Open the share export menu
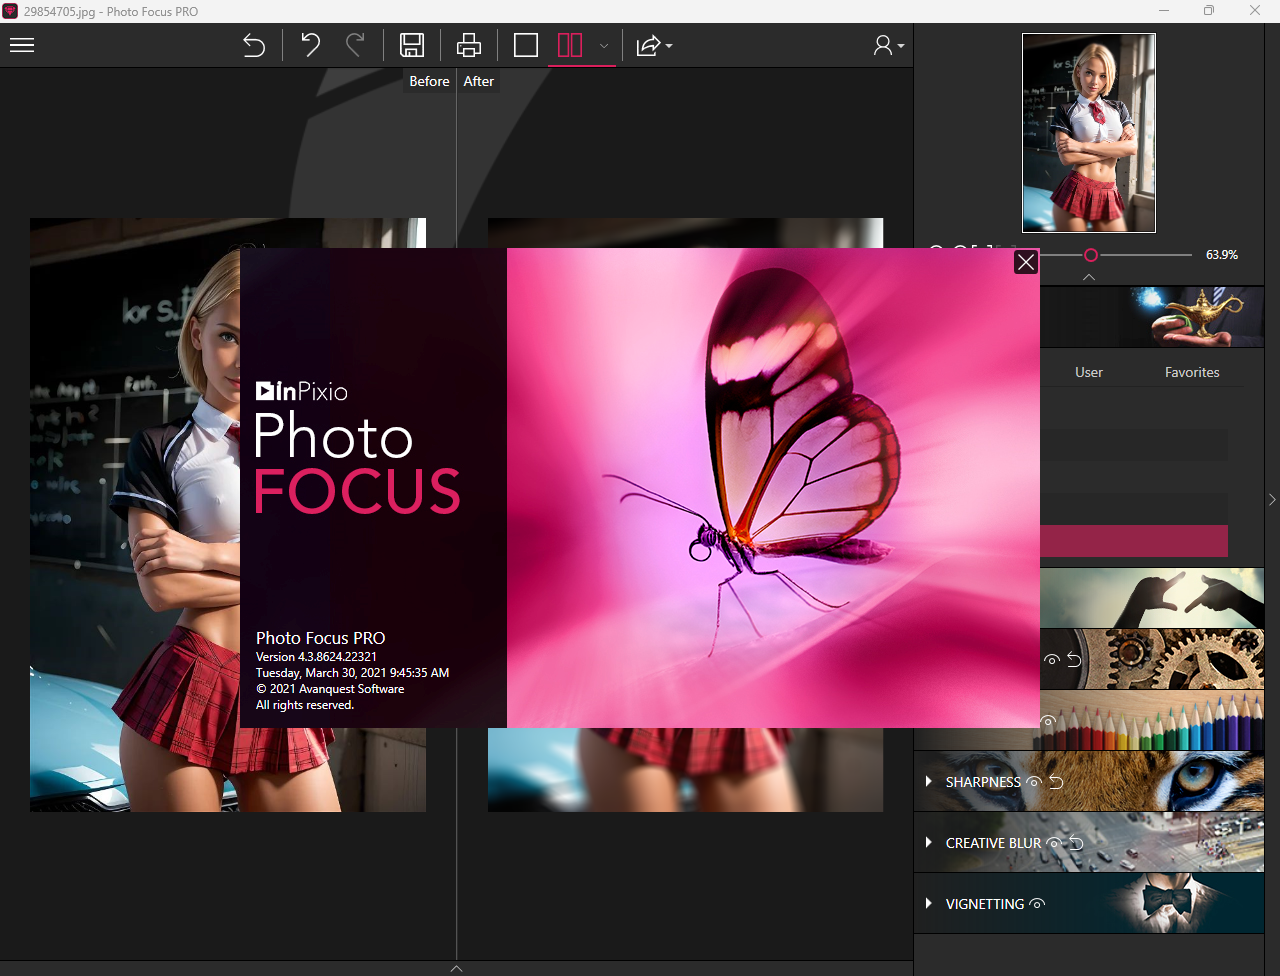 point(654,46)
